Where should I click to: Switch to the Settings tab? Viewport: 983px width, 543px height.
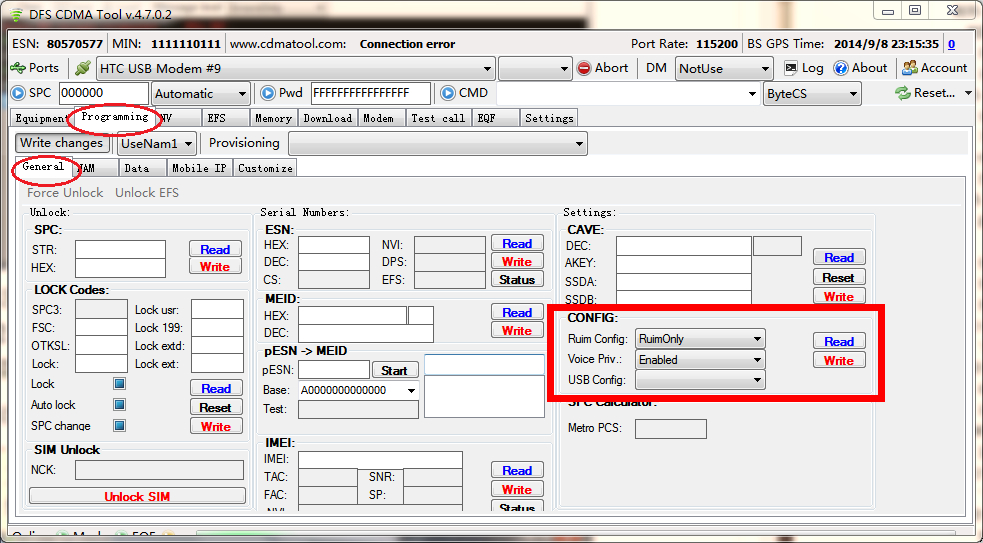click(x=549, y=118)
